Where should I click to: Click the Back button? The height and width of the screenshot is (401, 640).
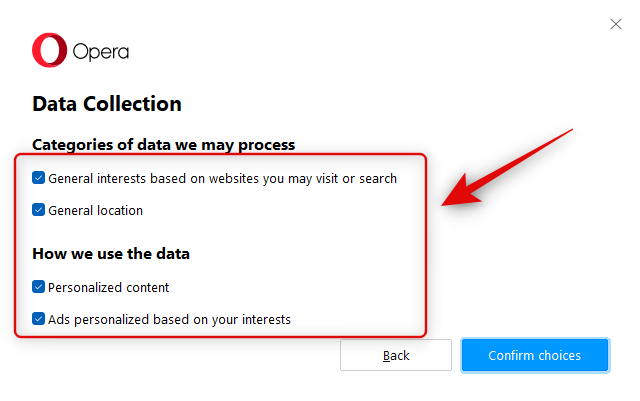click(x=396, y=355)
